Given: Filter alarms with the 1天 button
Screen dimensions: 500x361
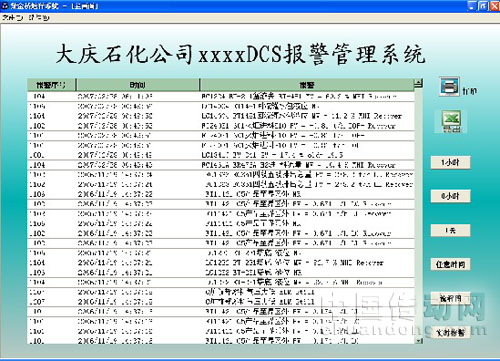Looking at the screenshot, I should point(450,230).
